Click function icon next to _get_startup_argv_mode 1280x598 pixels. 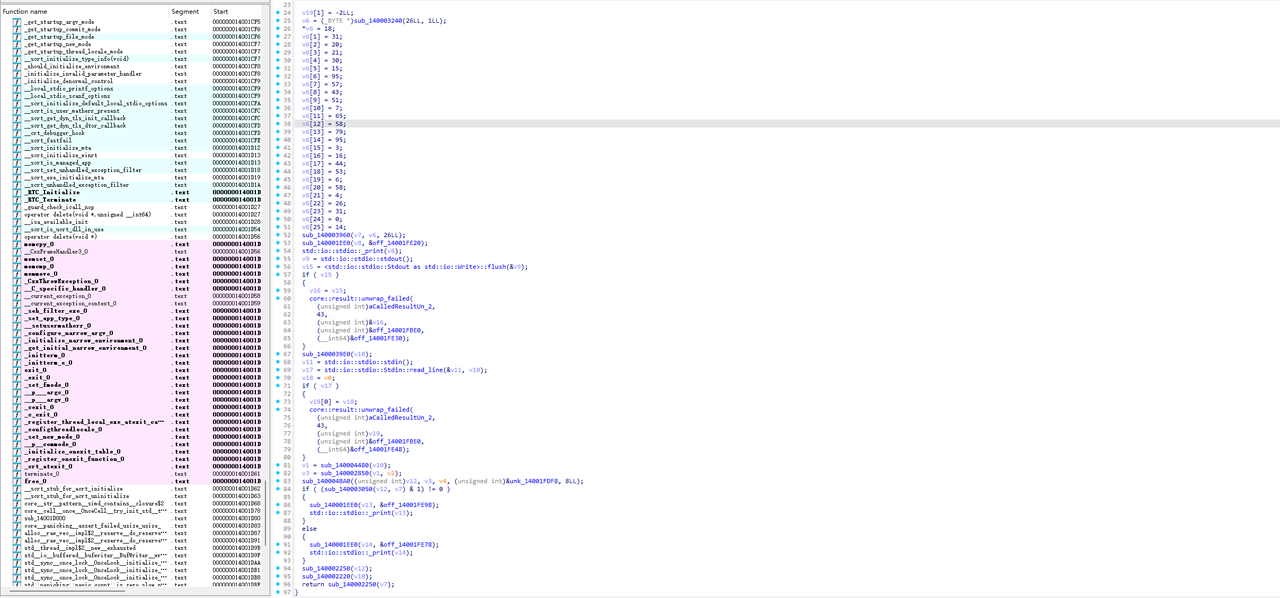(17, 22)
